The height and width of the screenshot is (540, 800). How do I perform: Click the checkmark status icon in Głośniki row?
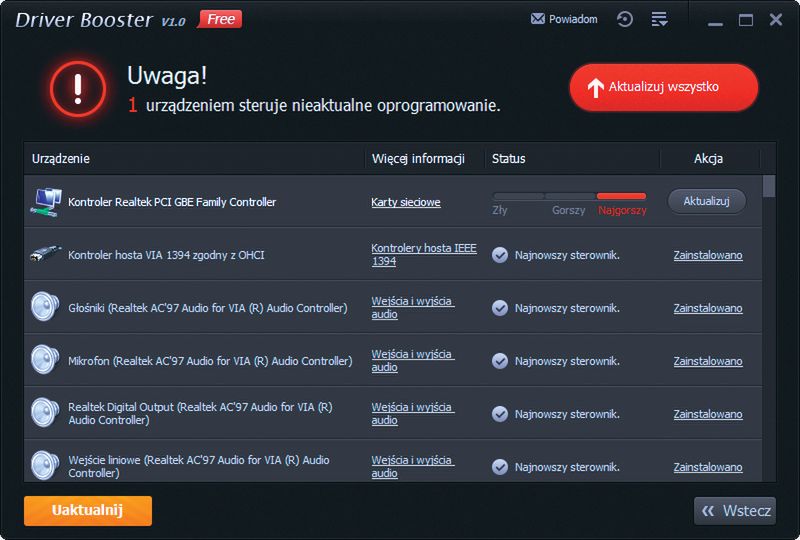coord(500,308)
